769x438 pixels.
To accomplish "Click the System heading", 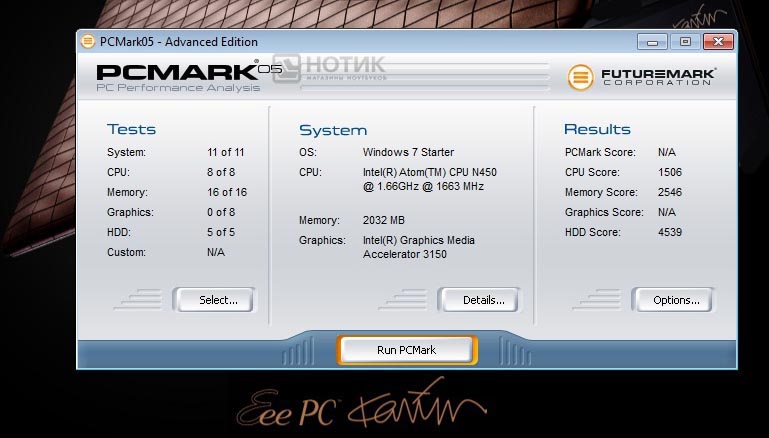I will [x=333, y=130].
